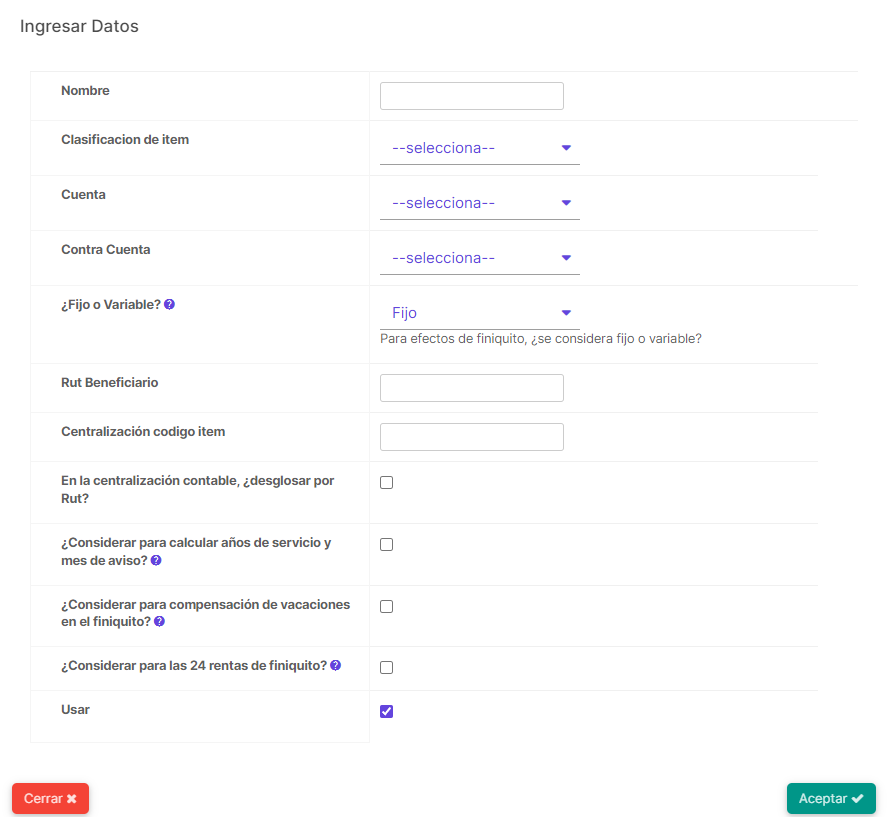Screen dimensions: 891x817
Task: Click the checkmark icon on Aceptar button
Action: coord(857,799)
